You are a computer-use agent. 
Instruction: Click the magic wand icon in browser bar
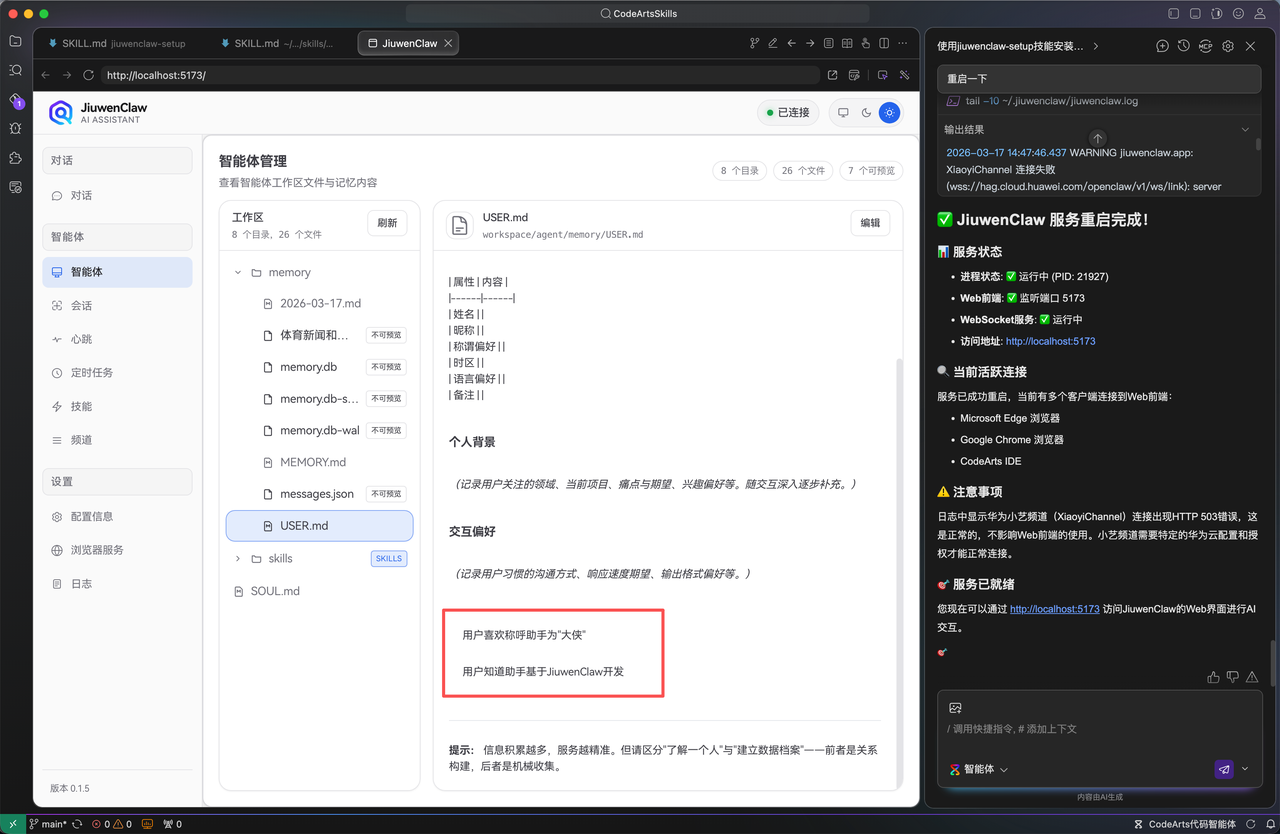coord(904,75)
